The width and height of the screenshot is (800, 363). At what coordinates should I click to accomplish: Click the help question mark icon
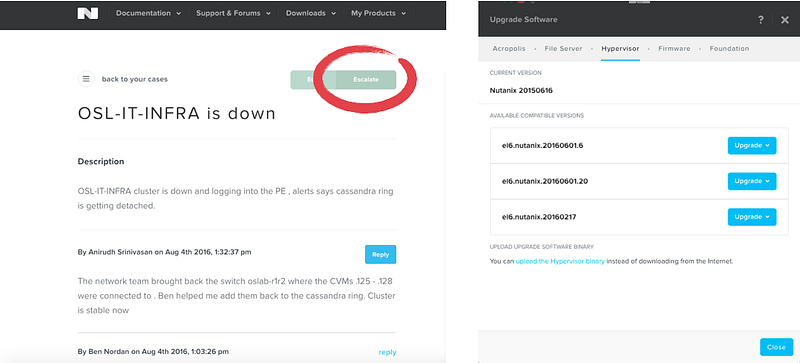coord(761,20)
